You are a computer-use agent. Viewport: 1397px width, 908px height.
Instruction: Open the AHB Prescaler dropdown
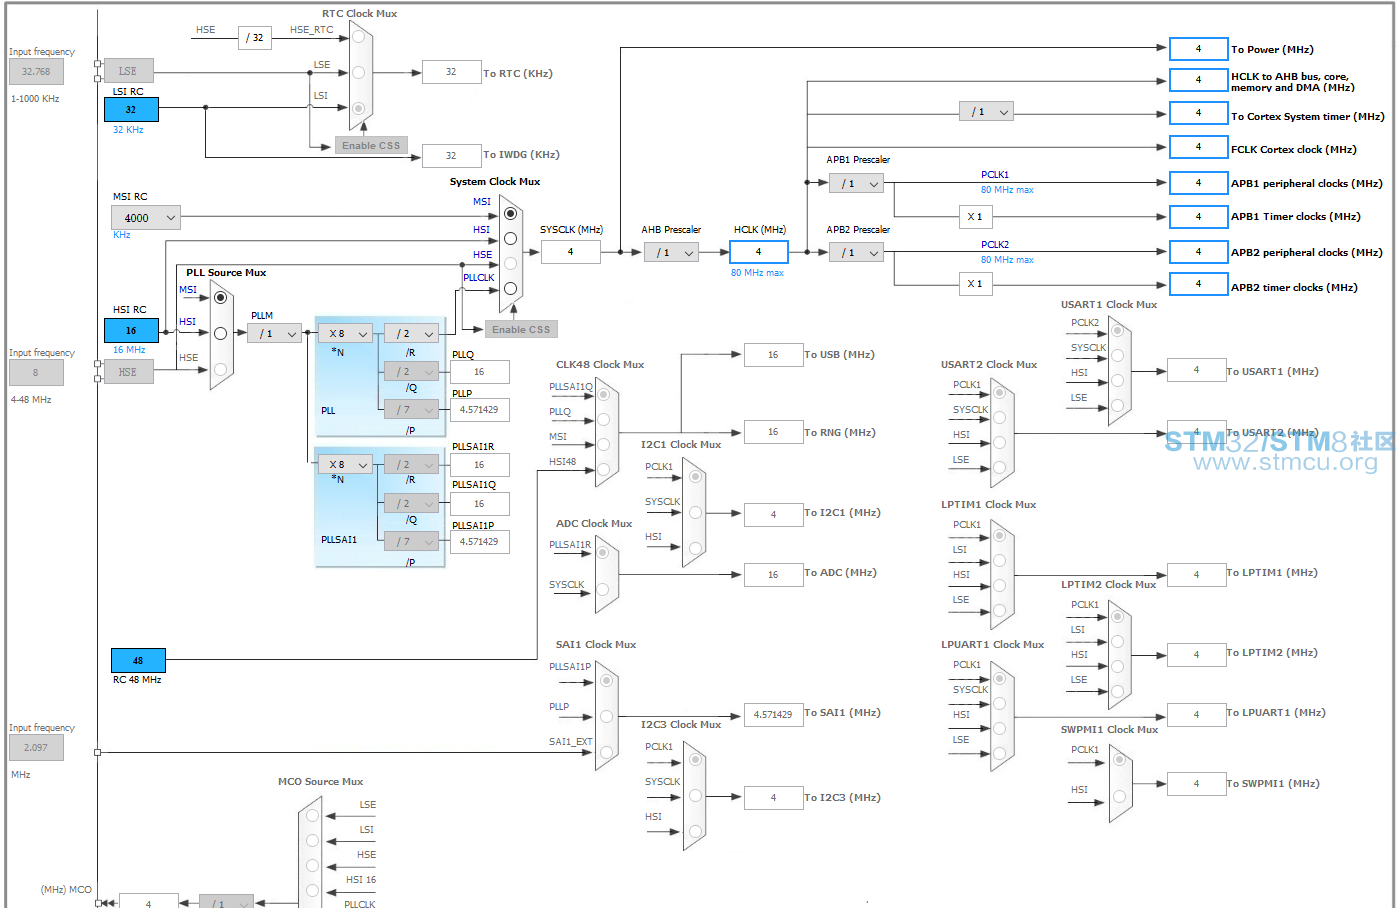671,253
